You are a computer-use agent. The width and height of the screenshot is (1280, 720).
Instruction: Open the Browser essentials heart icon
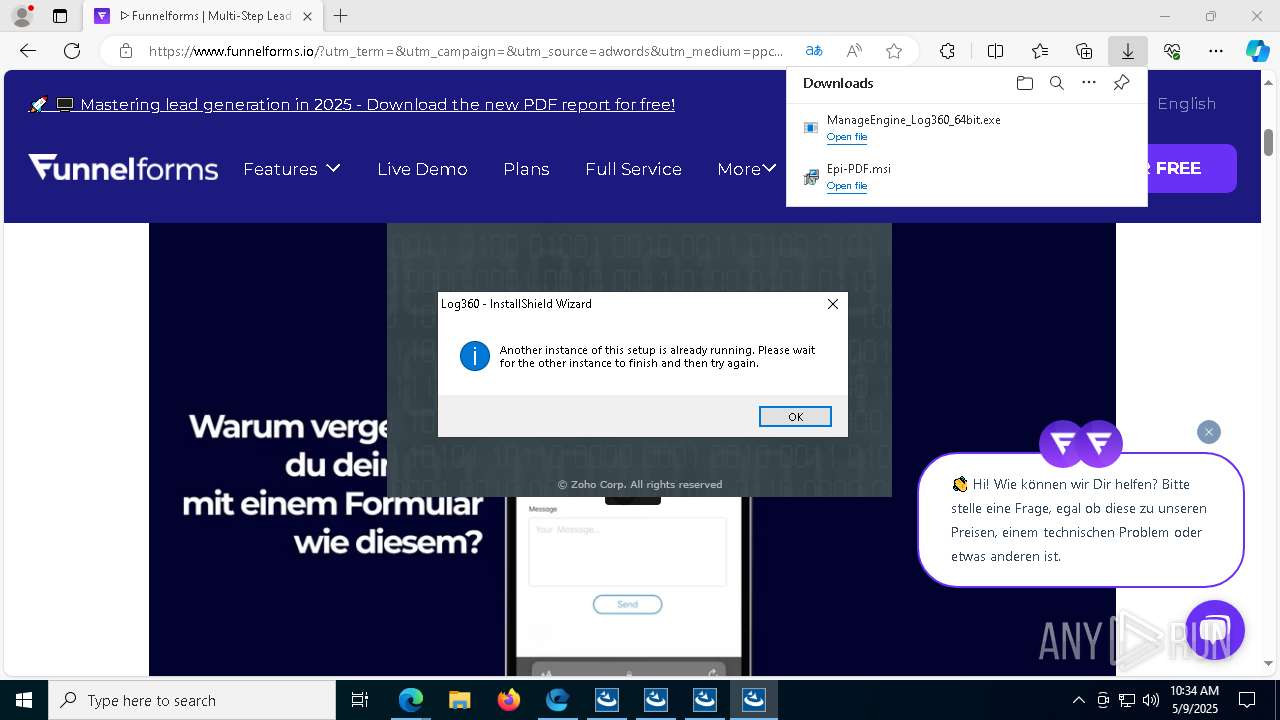coord(1172,51)
